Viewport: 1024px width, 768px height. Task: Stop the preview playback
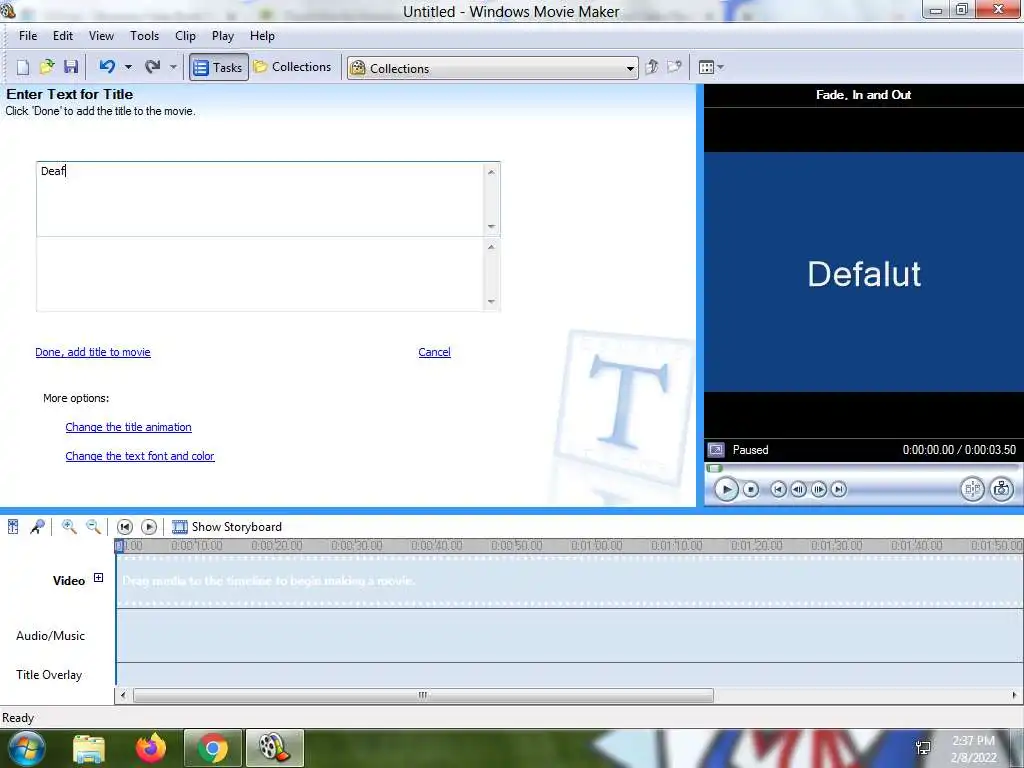[x=751, y=489]
